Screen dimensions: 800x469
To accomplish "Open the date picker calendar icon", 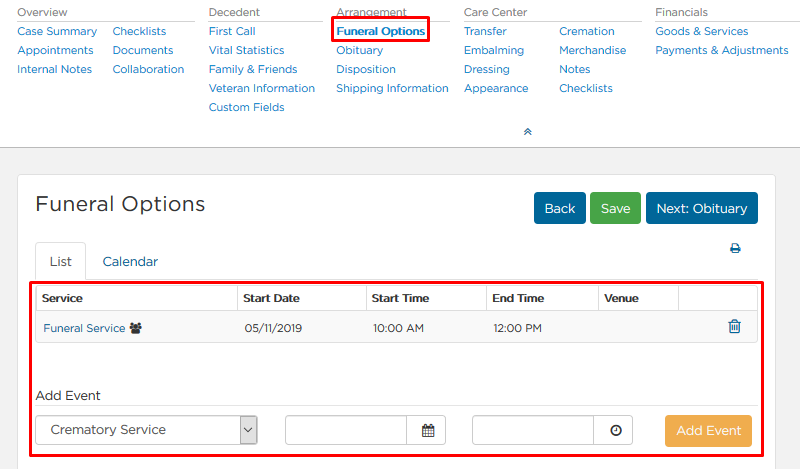I will tap(428, 430).
